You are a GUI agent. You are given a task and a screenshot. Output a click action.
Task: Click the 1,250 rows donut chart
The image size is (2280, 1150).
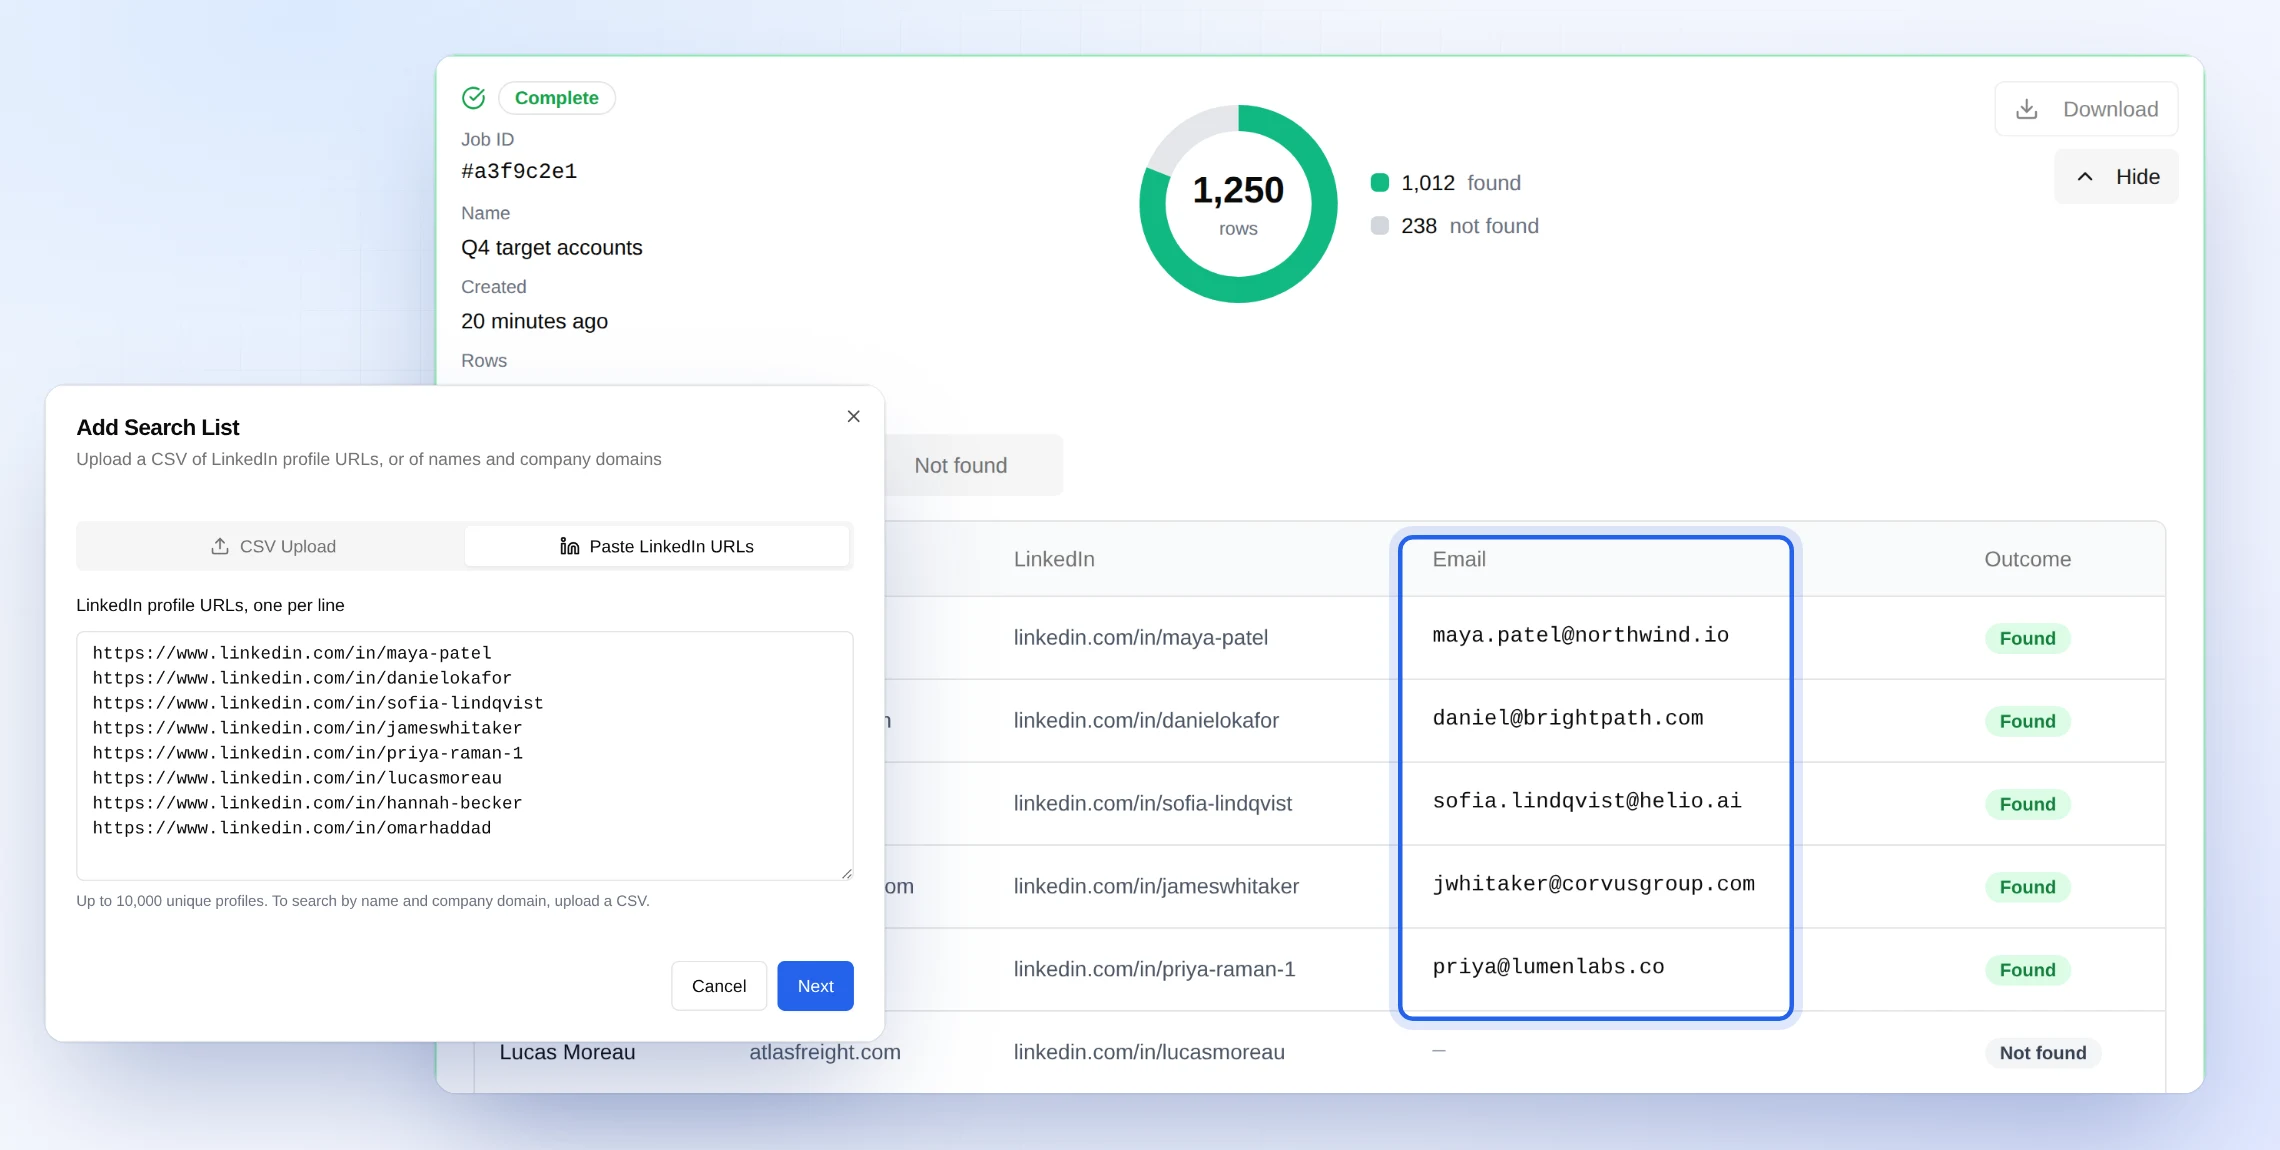[x=1238, y=204]
